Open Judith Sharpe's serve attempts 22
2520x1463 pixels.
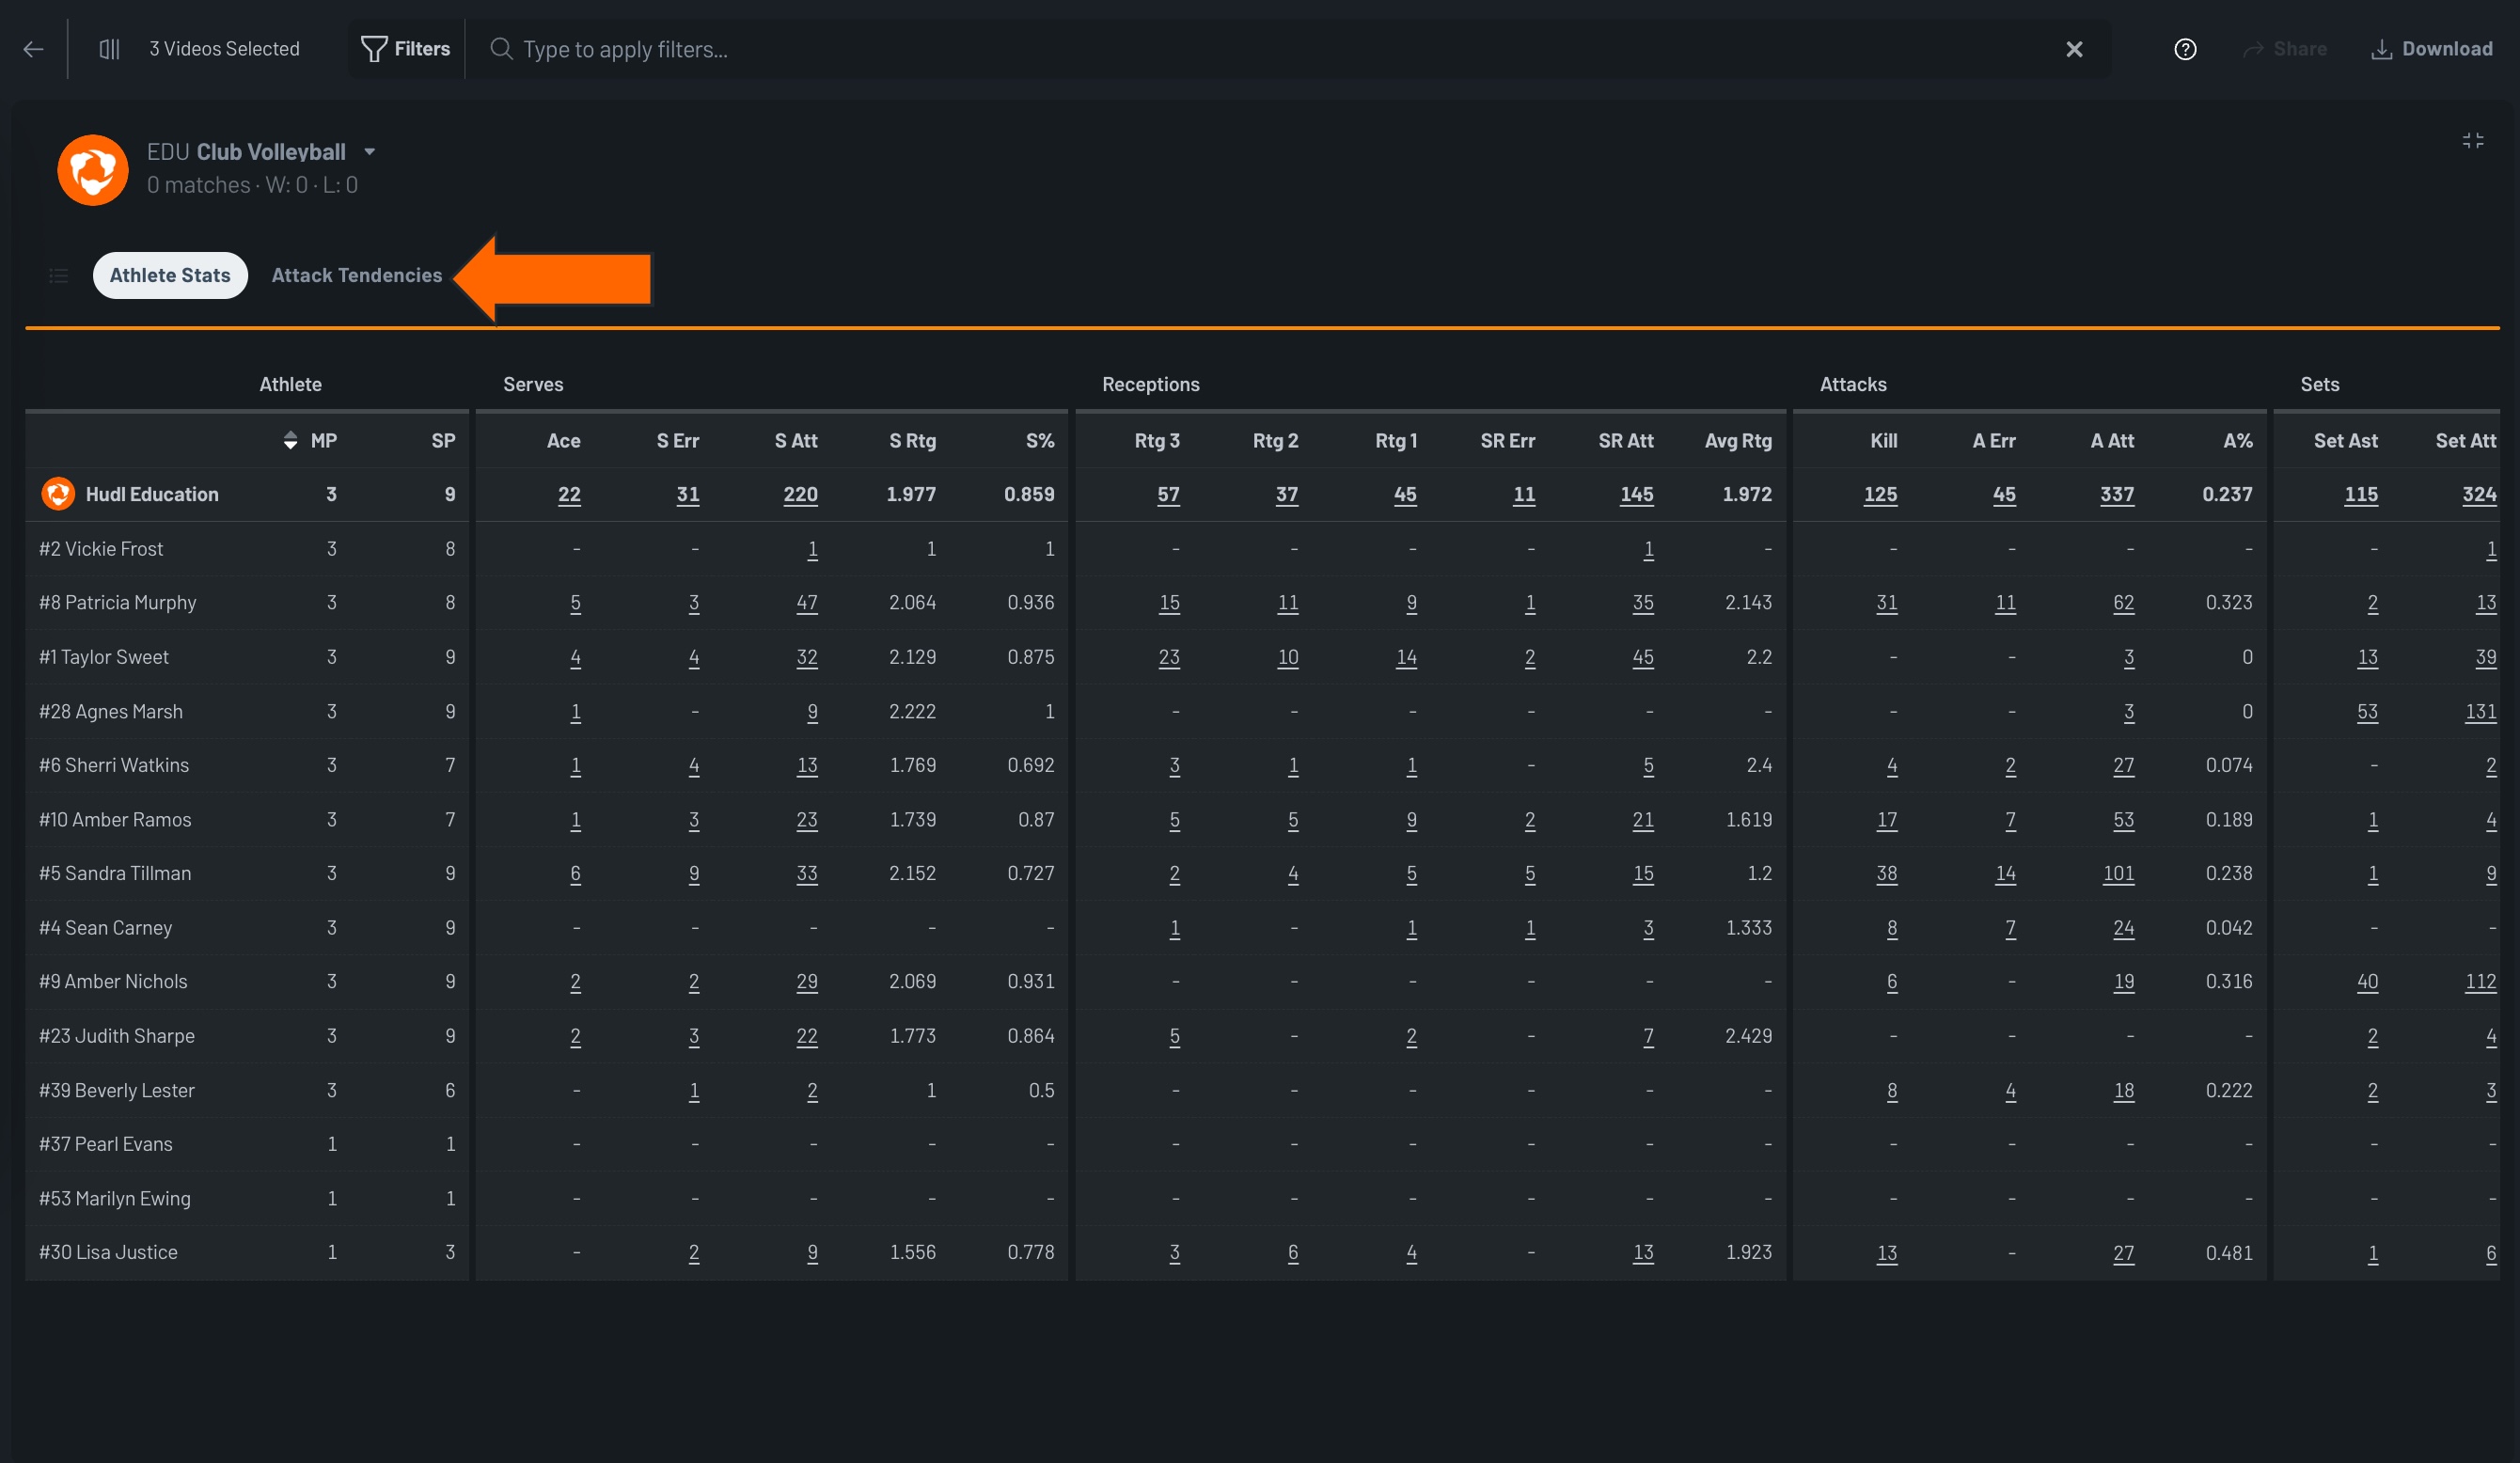point(807,1037)
